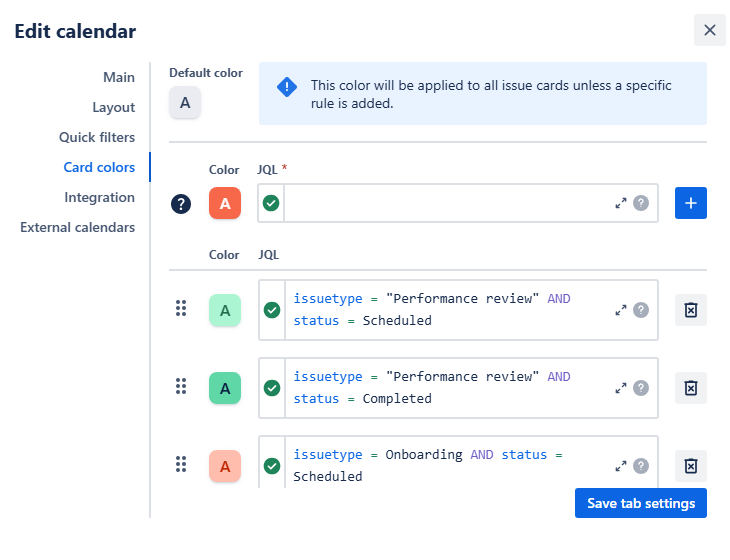Expand JQL editor for Performance review Scheduled
This screenshot has width=730, height=560.
tap(621, 310)
